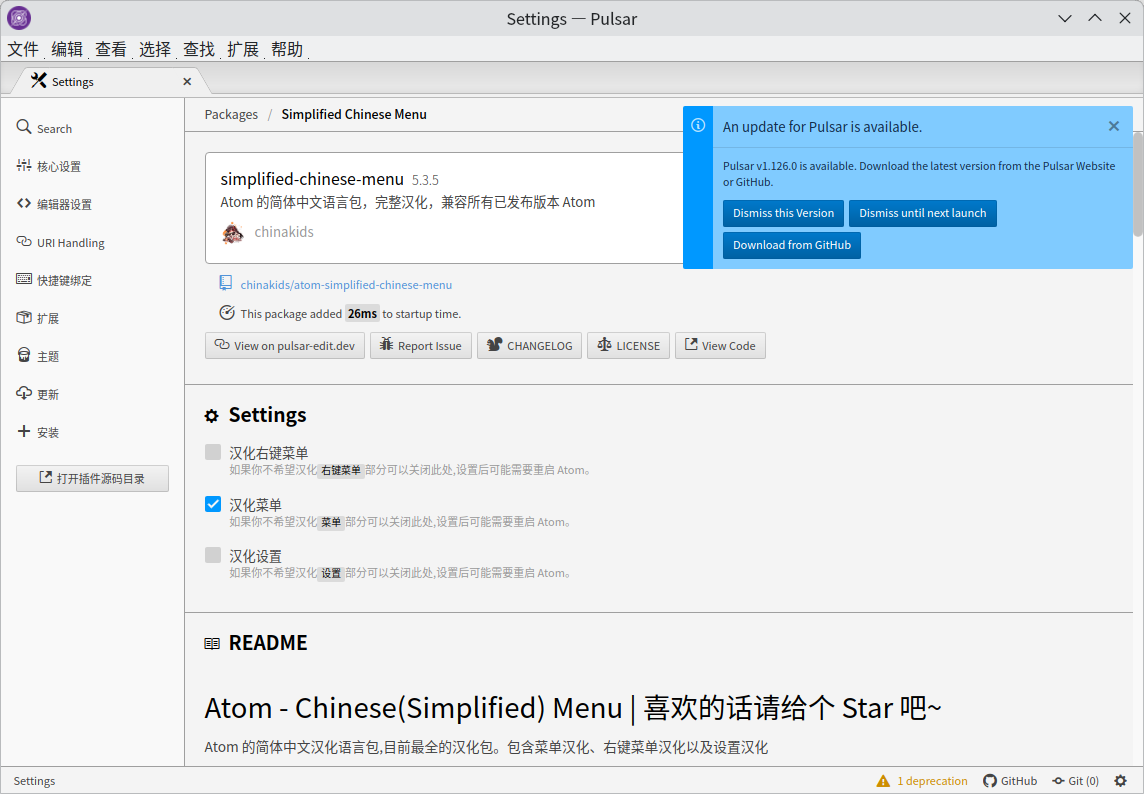Open the 文件 menu
The width and height of the screenshot is (1144, 794).
23,49
